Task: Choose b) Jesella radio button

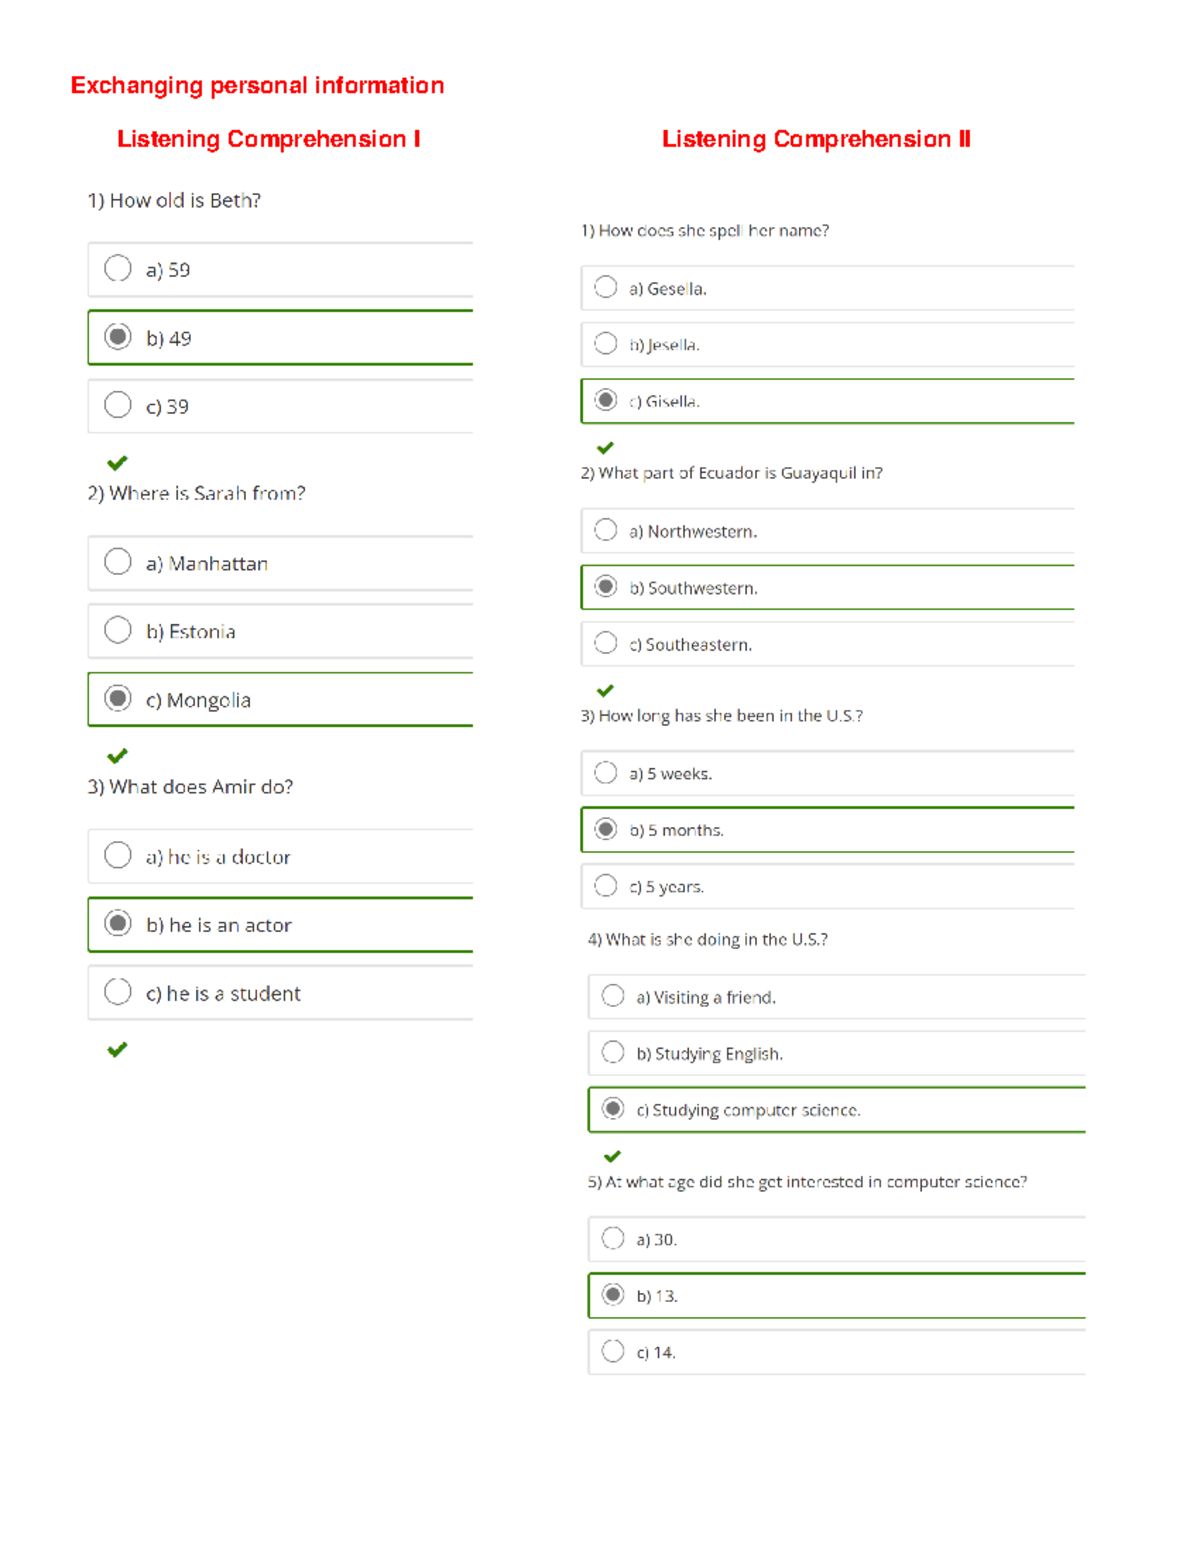Action: pos(606,343)
